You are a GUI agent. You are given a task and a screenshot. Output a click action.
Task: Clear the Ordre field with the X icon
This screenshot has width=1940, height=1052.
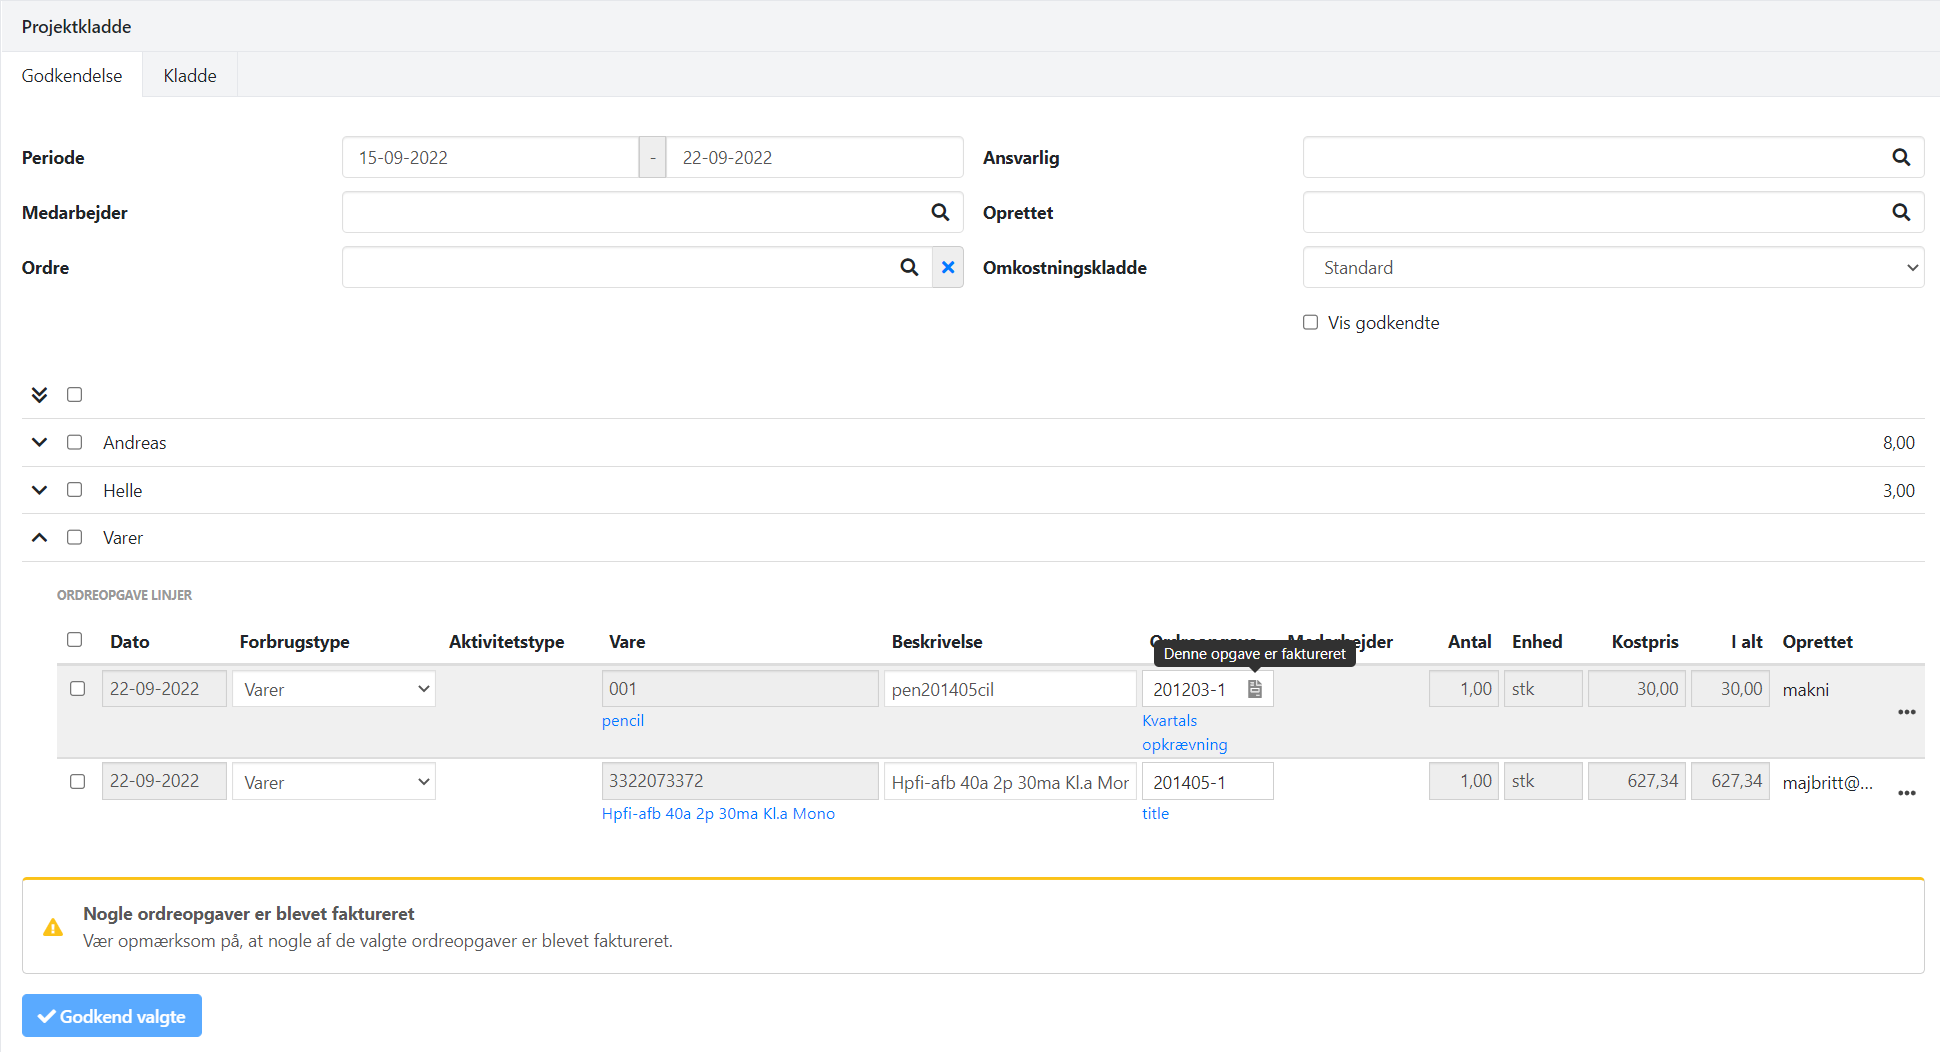(948, 267)
